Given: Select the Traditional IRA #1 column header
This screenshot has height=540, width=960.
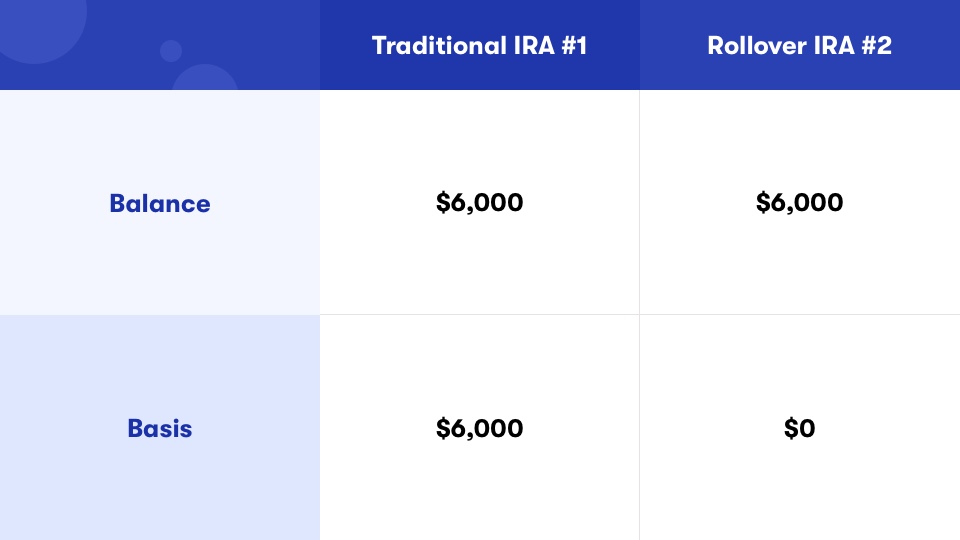Looking at the screenshot, I should (479, 45).
